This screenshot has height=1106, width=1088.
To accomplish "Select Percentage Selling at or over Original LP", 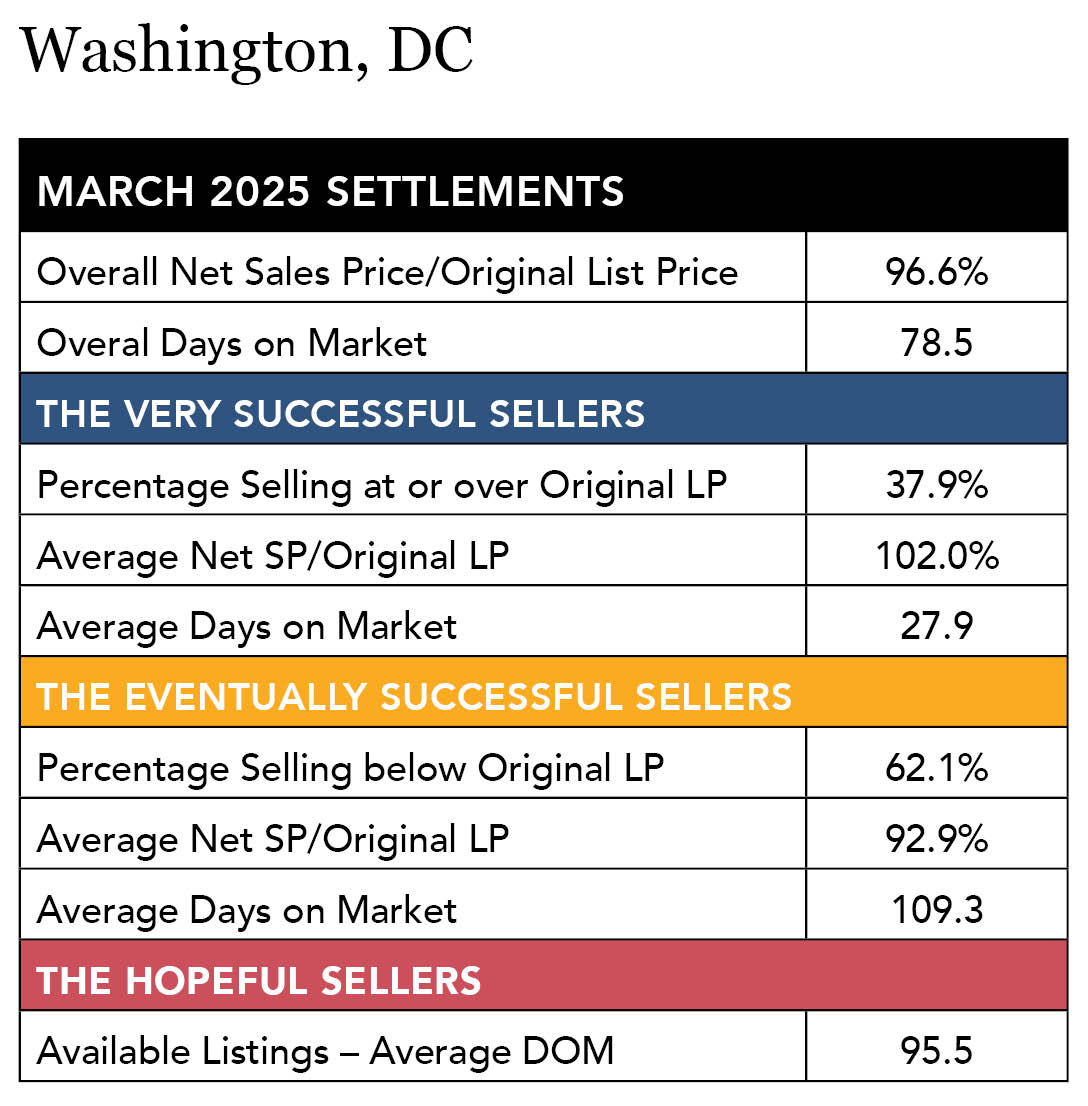I will 381,484.
